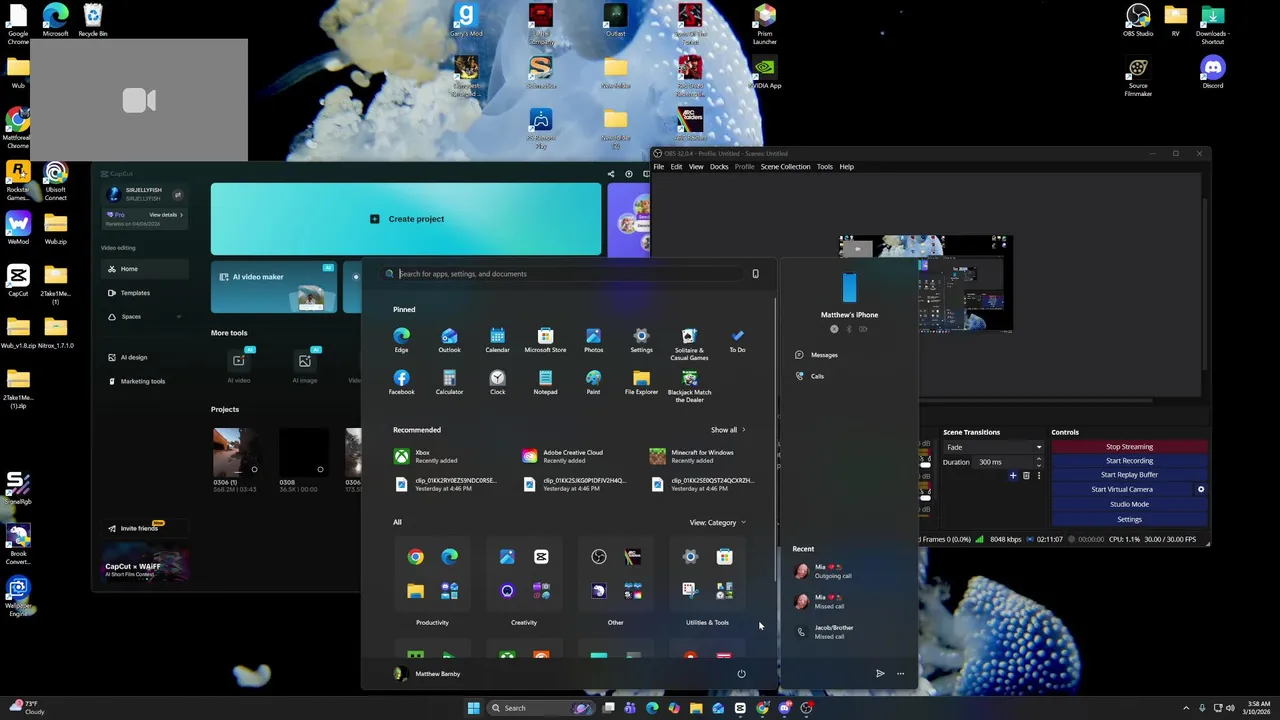The image size is (1280, 720).
Task: Open OBS Studio desktop shortcut
Action: [1138, 20]
